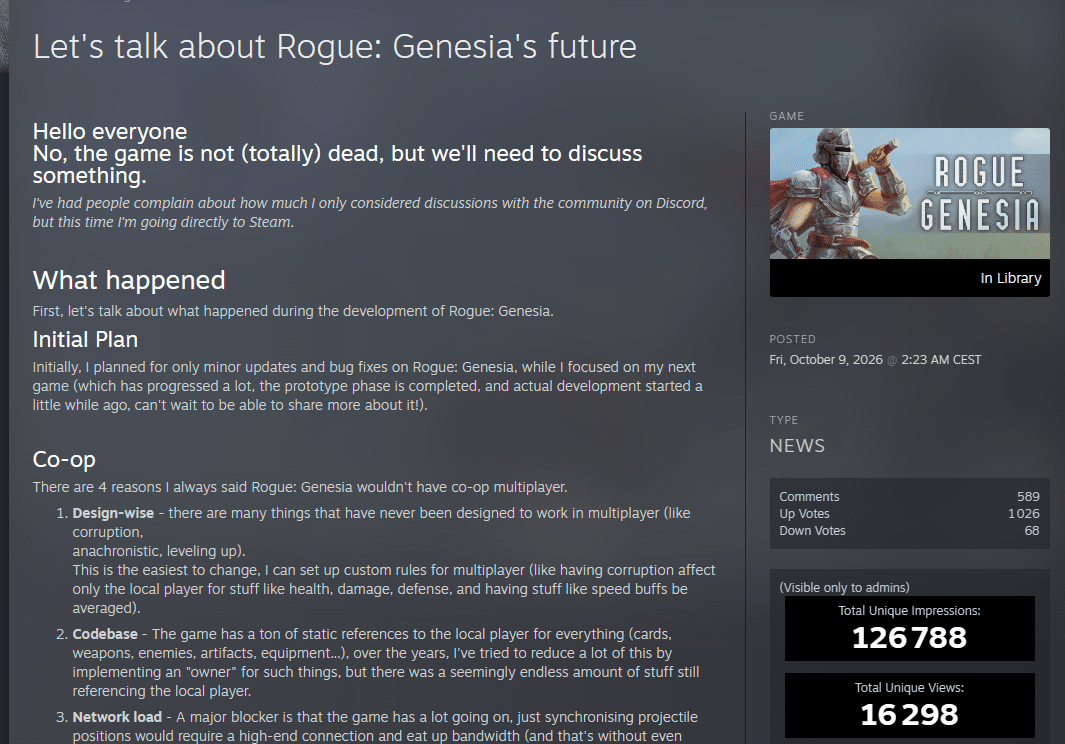This screenshot has width=1065, height=744.
Task: Click the posted date "Fri, October 9, 2026"
Action: point(826,359)
